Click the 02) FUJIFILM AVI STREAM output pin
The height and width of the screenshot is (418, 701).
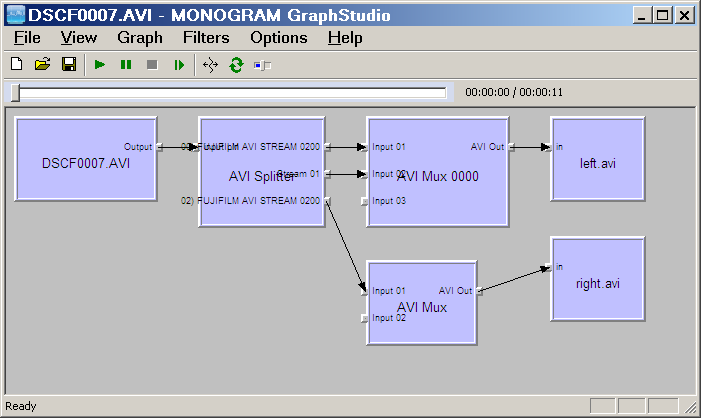328,201
